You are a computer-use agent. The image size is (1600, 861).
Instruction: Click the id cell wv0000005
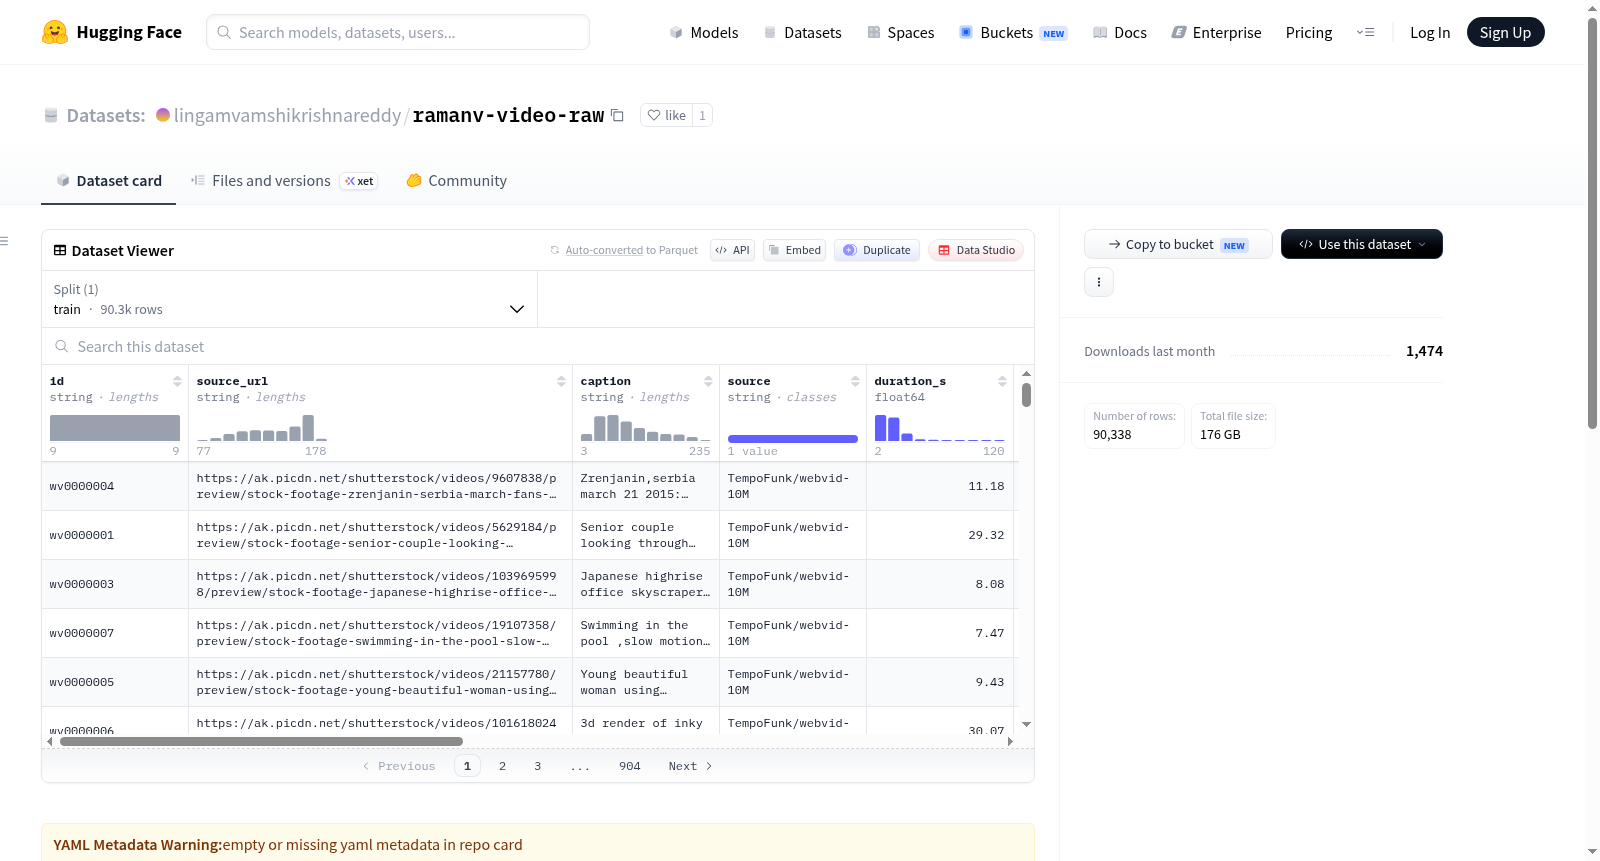(115, 682)
